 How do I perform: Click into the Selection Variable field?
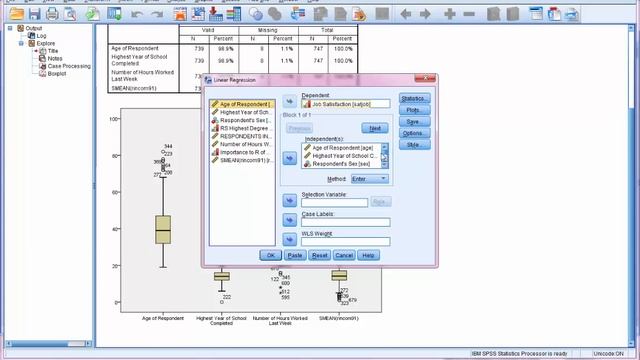coord(334,202)
